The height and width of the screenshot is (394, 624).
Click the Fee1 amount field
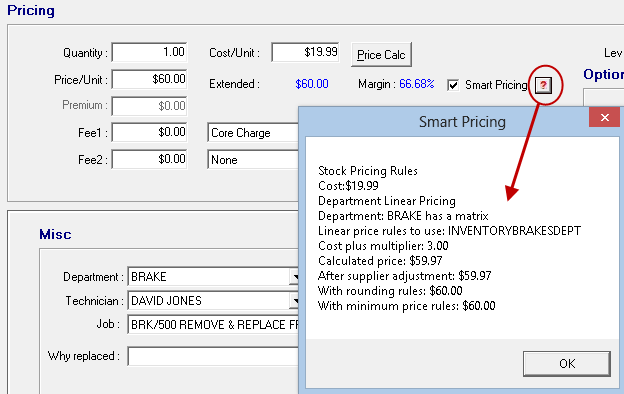point(149,132)
